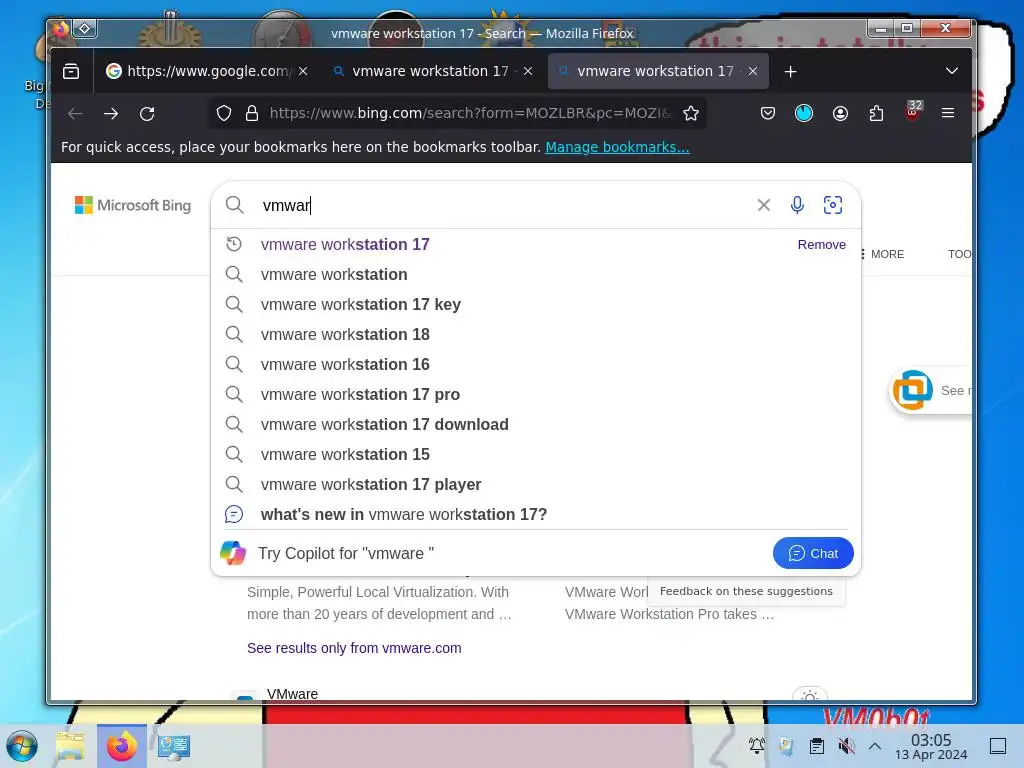
Task: Open the Extensions puzzle icon
Action: pyautogui.click(x=876, y=114)
